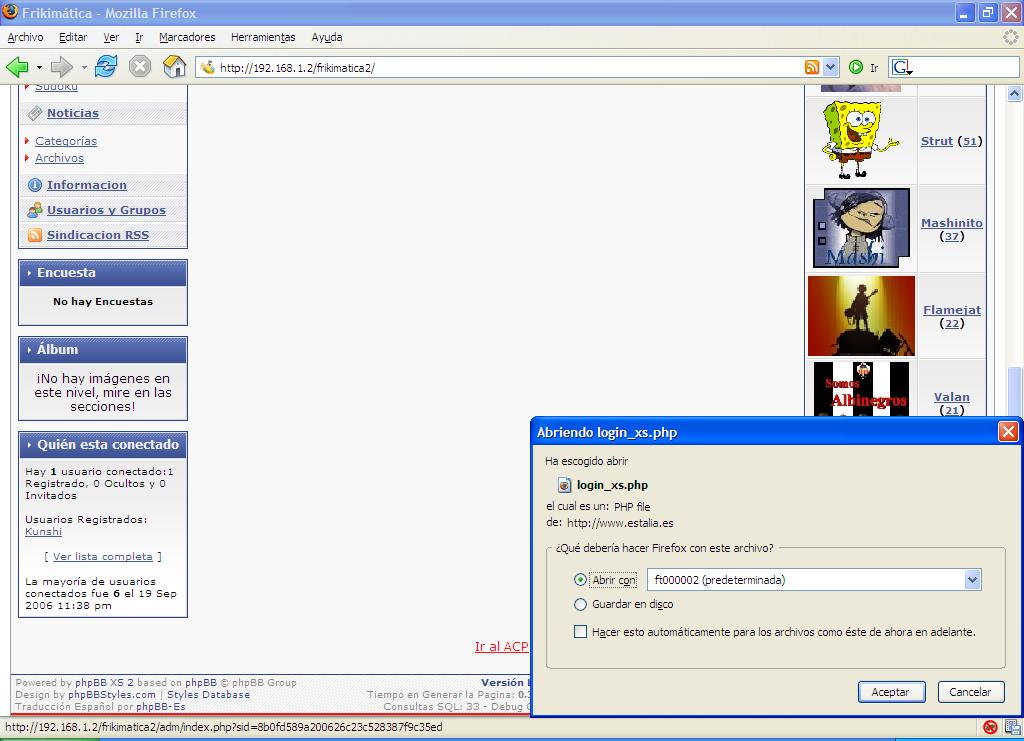
Task: Click the Google search input box
Action: 965,67
